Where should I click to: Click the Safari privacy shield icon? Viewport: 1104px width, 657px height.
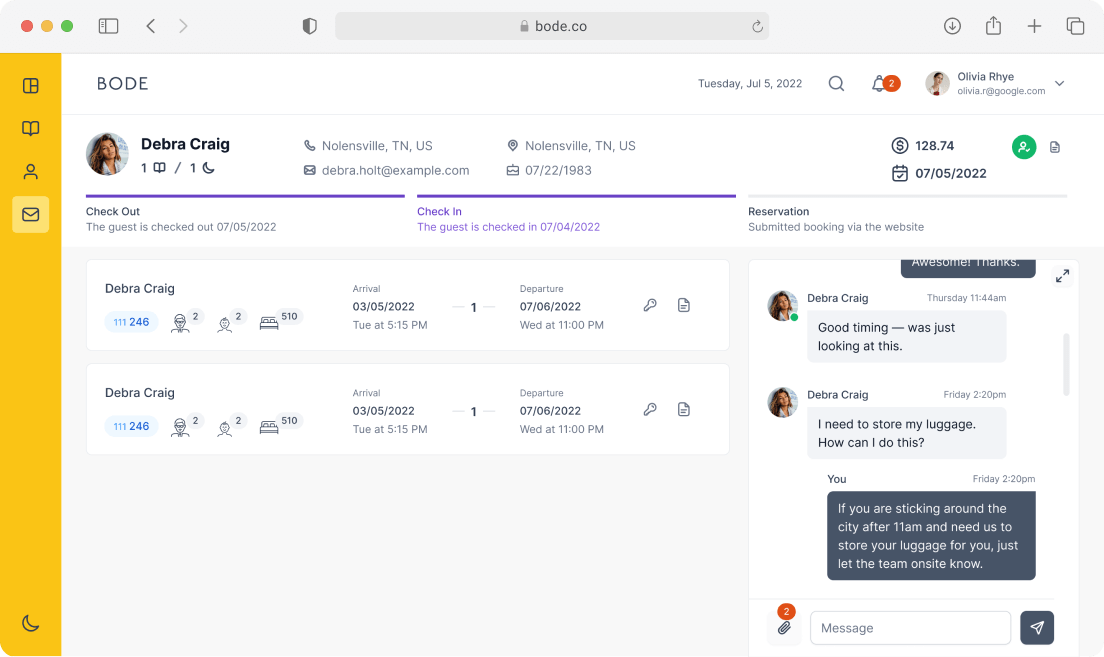pos(309,26)
